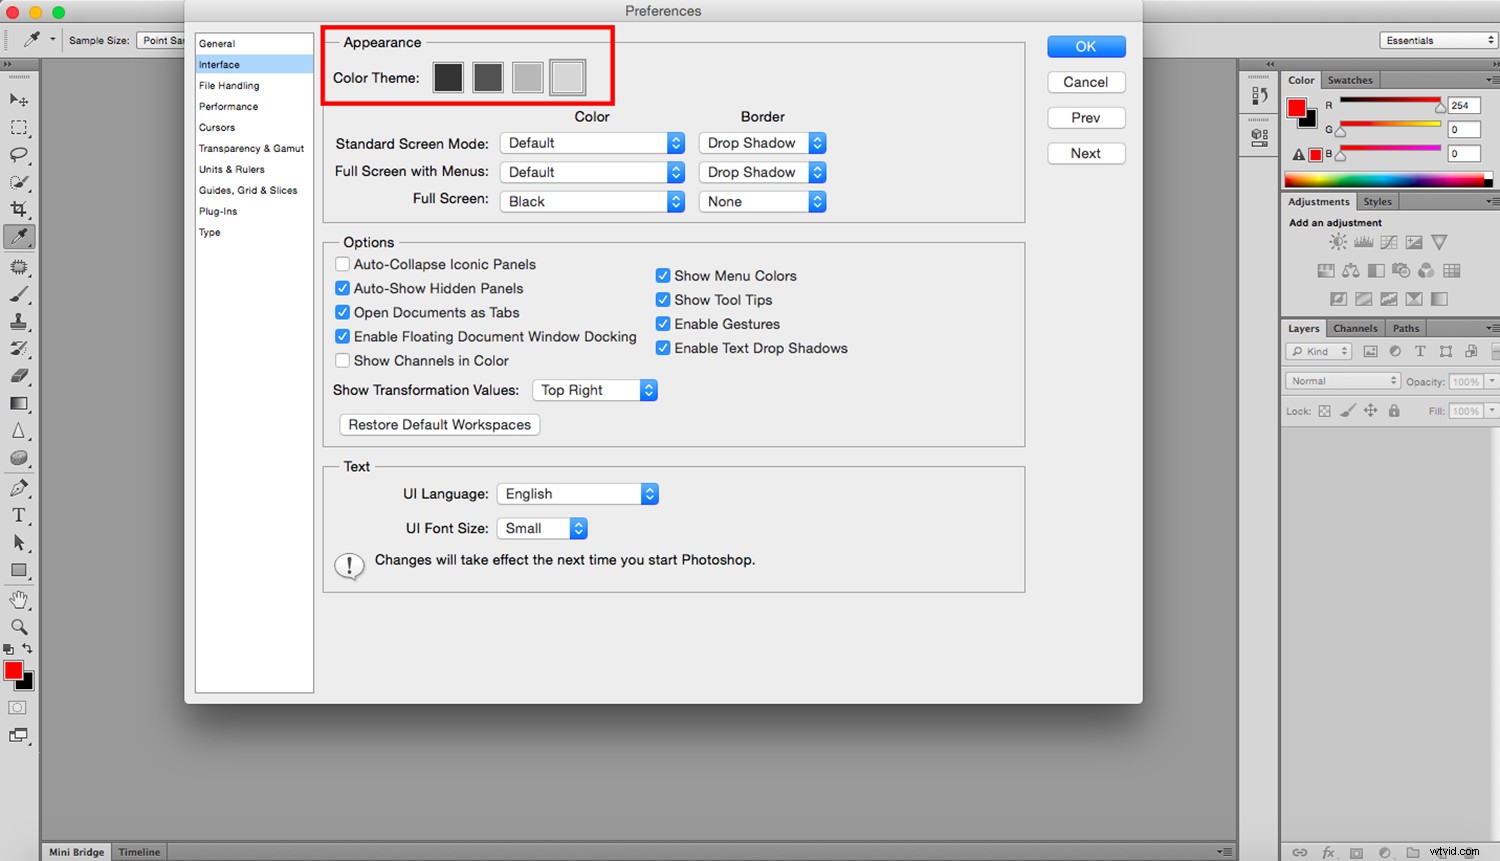Image resolution: width=1500 pixels, height=861 pixels.
Task: Confirm preferences by clicking OK
Action: 1086,46
